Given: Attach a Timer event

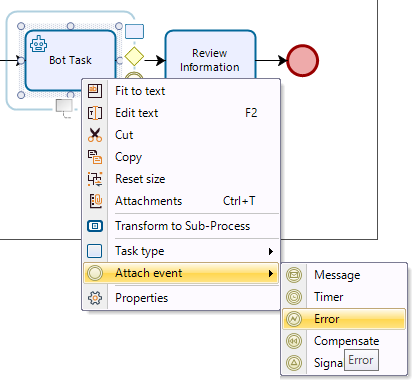Looking at the screenshot, I should pyautogui.click(x=344, y=297).
